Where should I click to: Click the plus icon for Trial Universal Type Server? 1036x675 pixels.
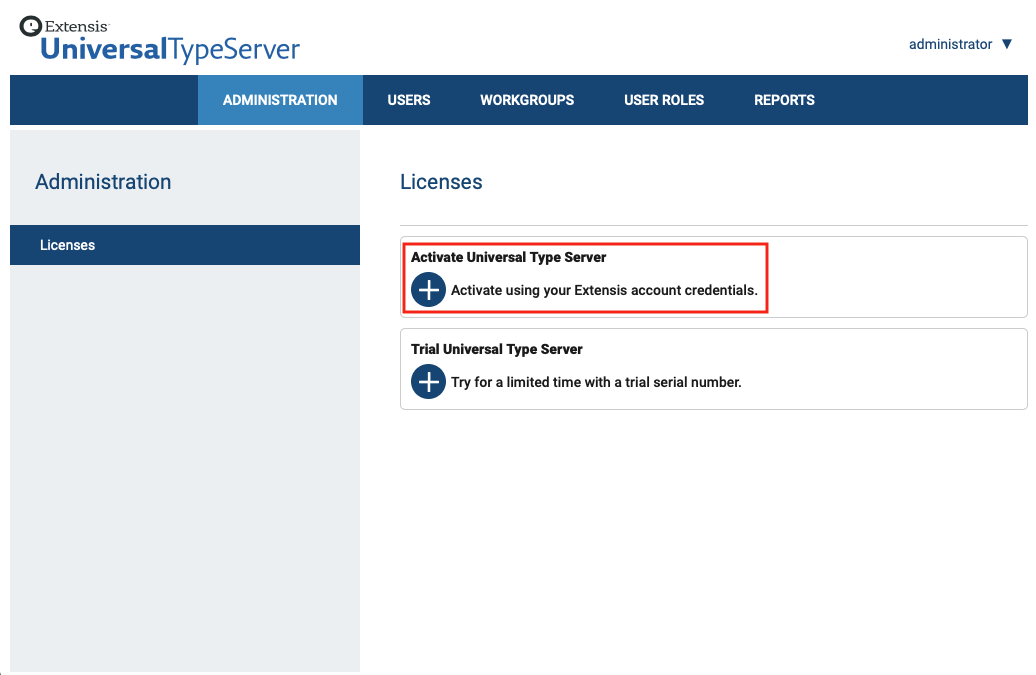(428, 381)
